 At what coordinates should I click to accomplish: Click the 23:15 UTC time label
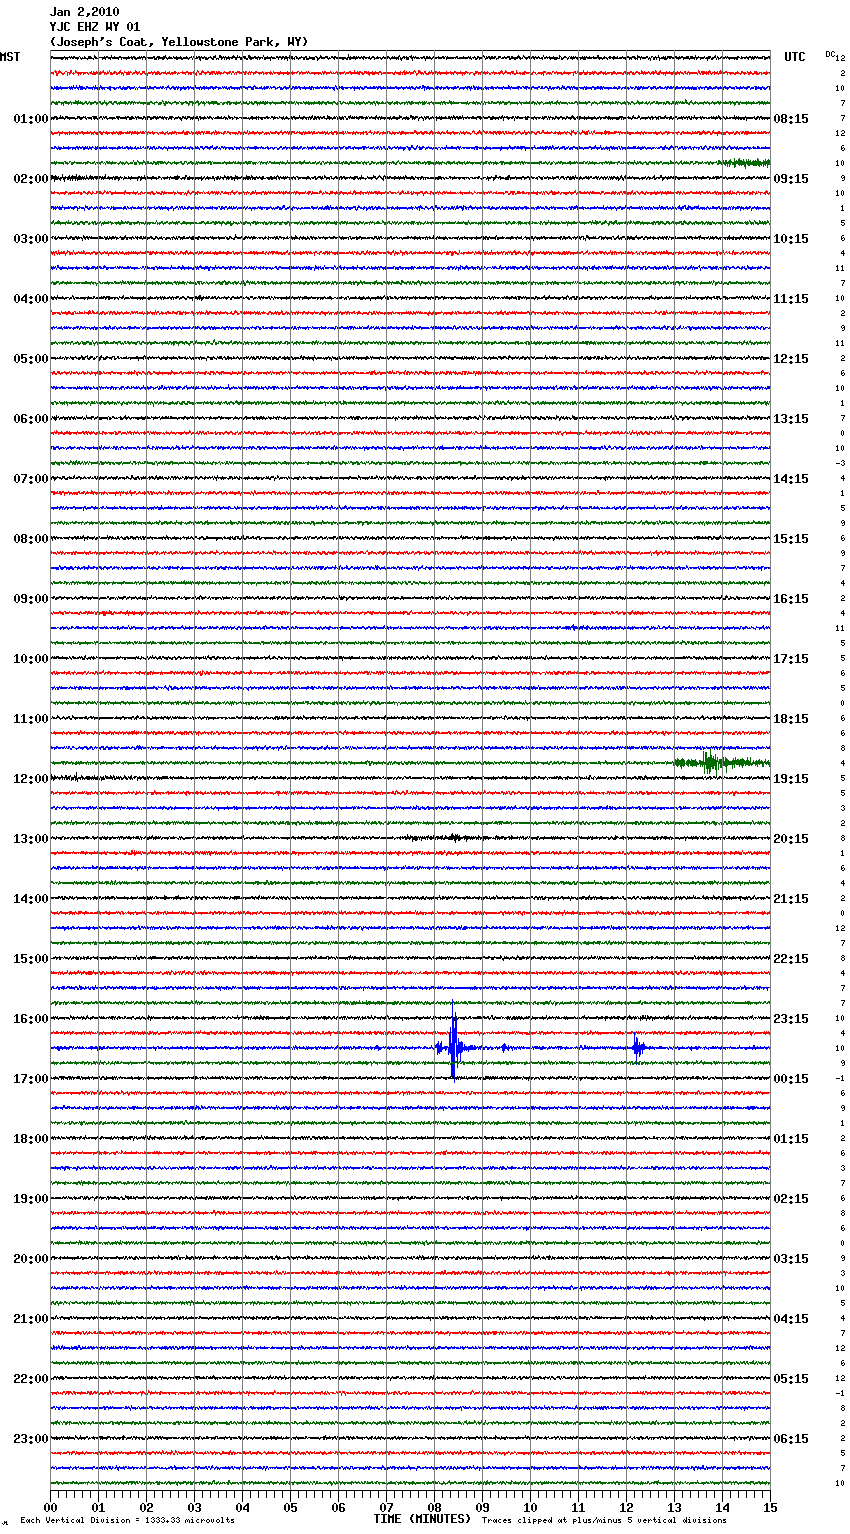791,1019
